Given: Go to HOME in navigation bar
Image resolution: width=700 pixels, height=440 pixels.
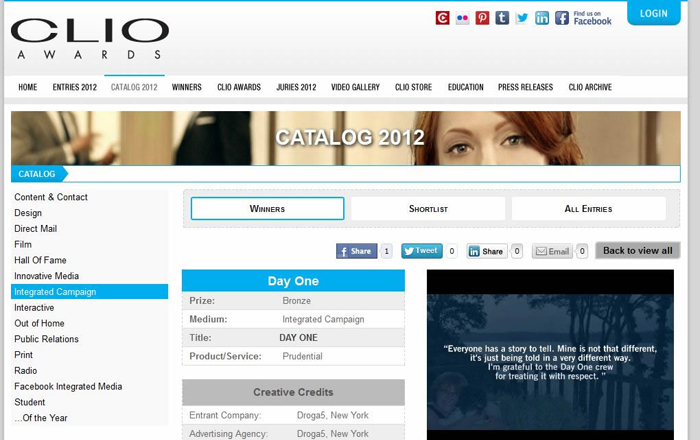Looking at the screenshot, I should (x=28, y=87).
